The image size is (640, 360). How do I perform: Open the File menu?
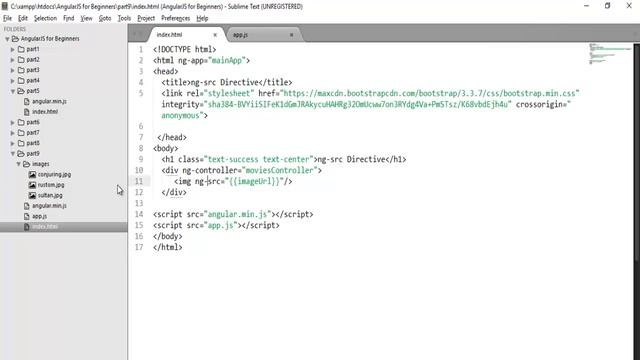coord(7,18)
